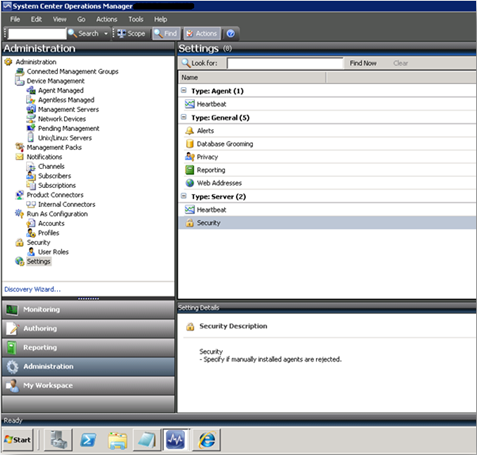
Task: Click the Name column header
Action: pos(252,77)
